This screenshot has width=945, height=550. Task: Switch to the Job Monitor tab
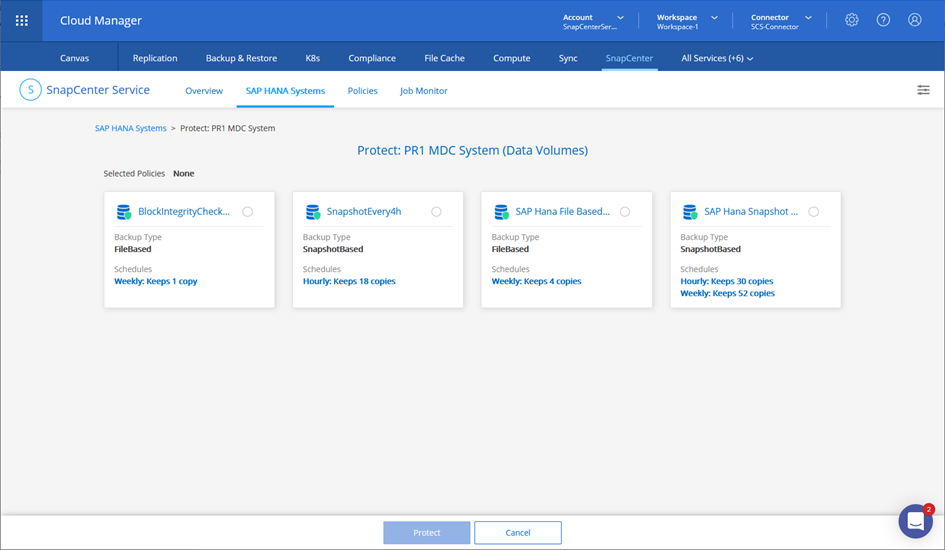pos(423,91)
